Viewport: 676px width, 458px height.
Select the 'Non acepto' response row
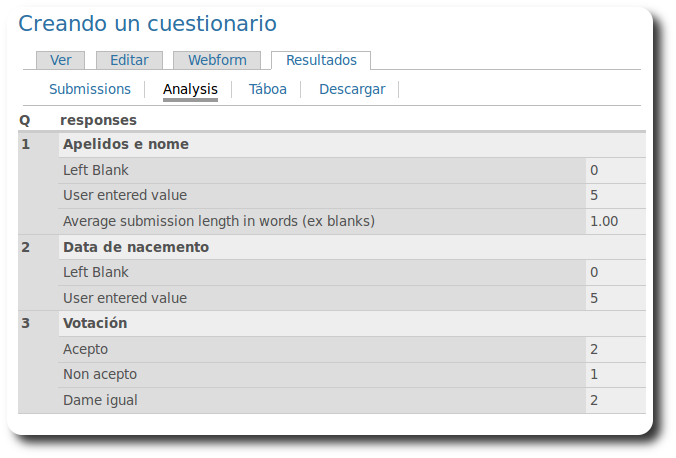pyautogui.click(x=100, y=374)
